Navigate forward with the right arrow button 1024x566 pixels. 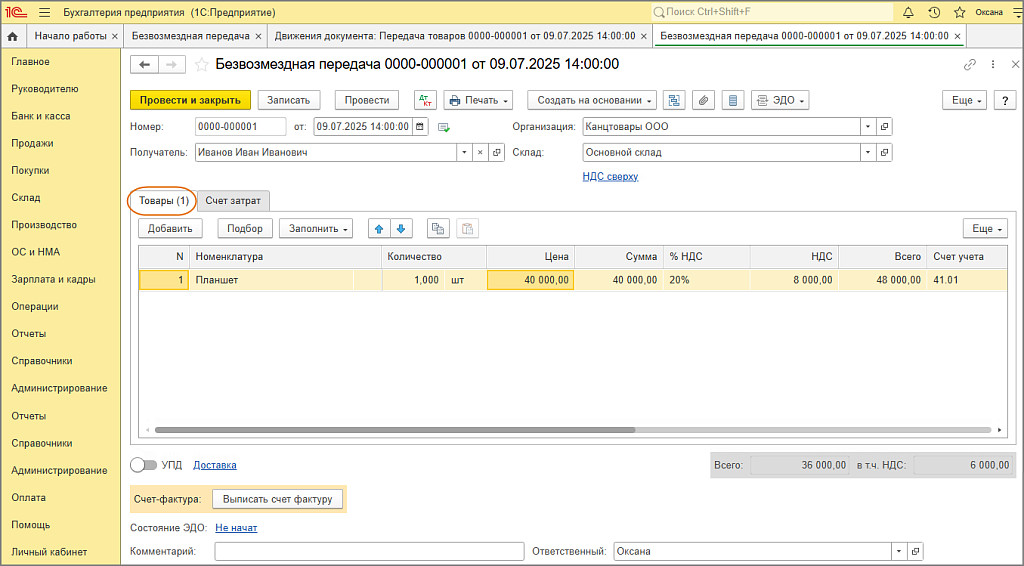pyautogui.click(x=172, y=65)
